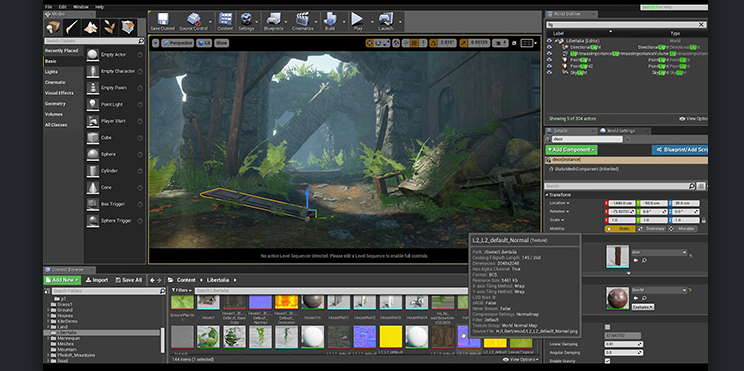Select Cone in the Basic list
The image size is (744, 371).
[114, 187]
